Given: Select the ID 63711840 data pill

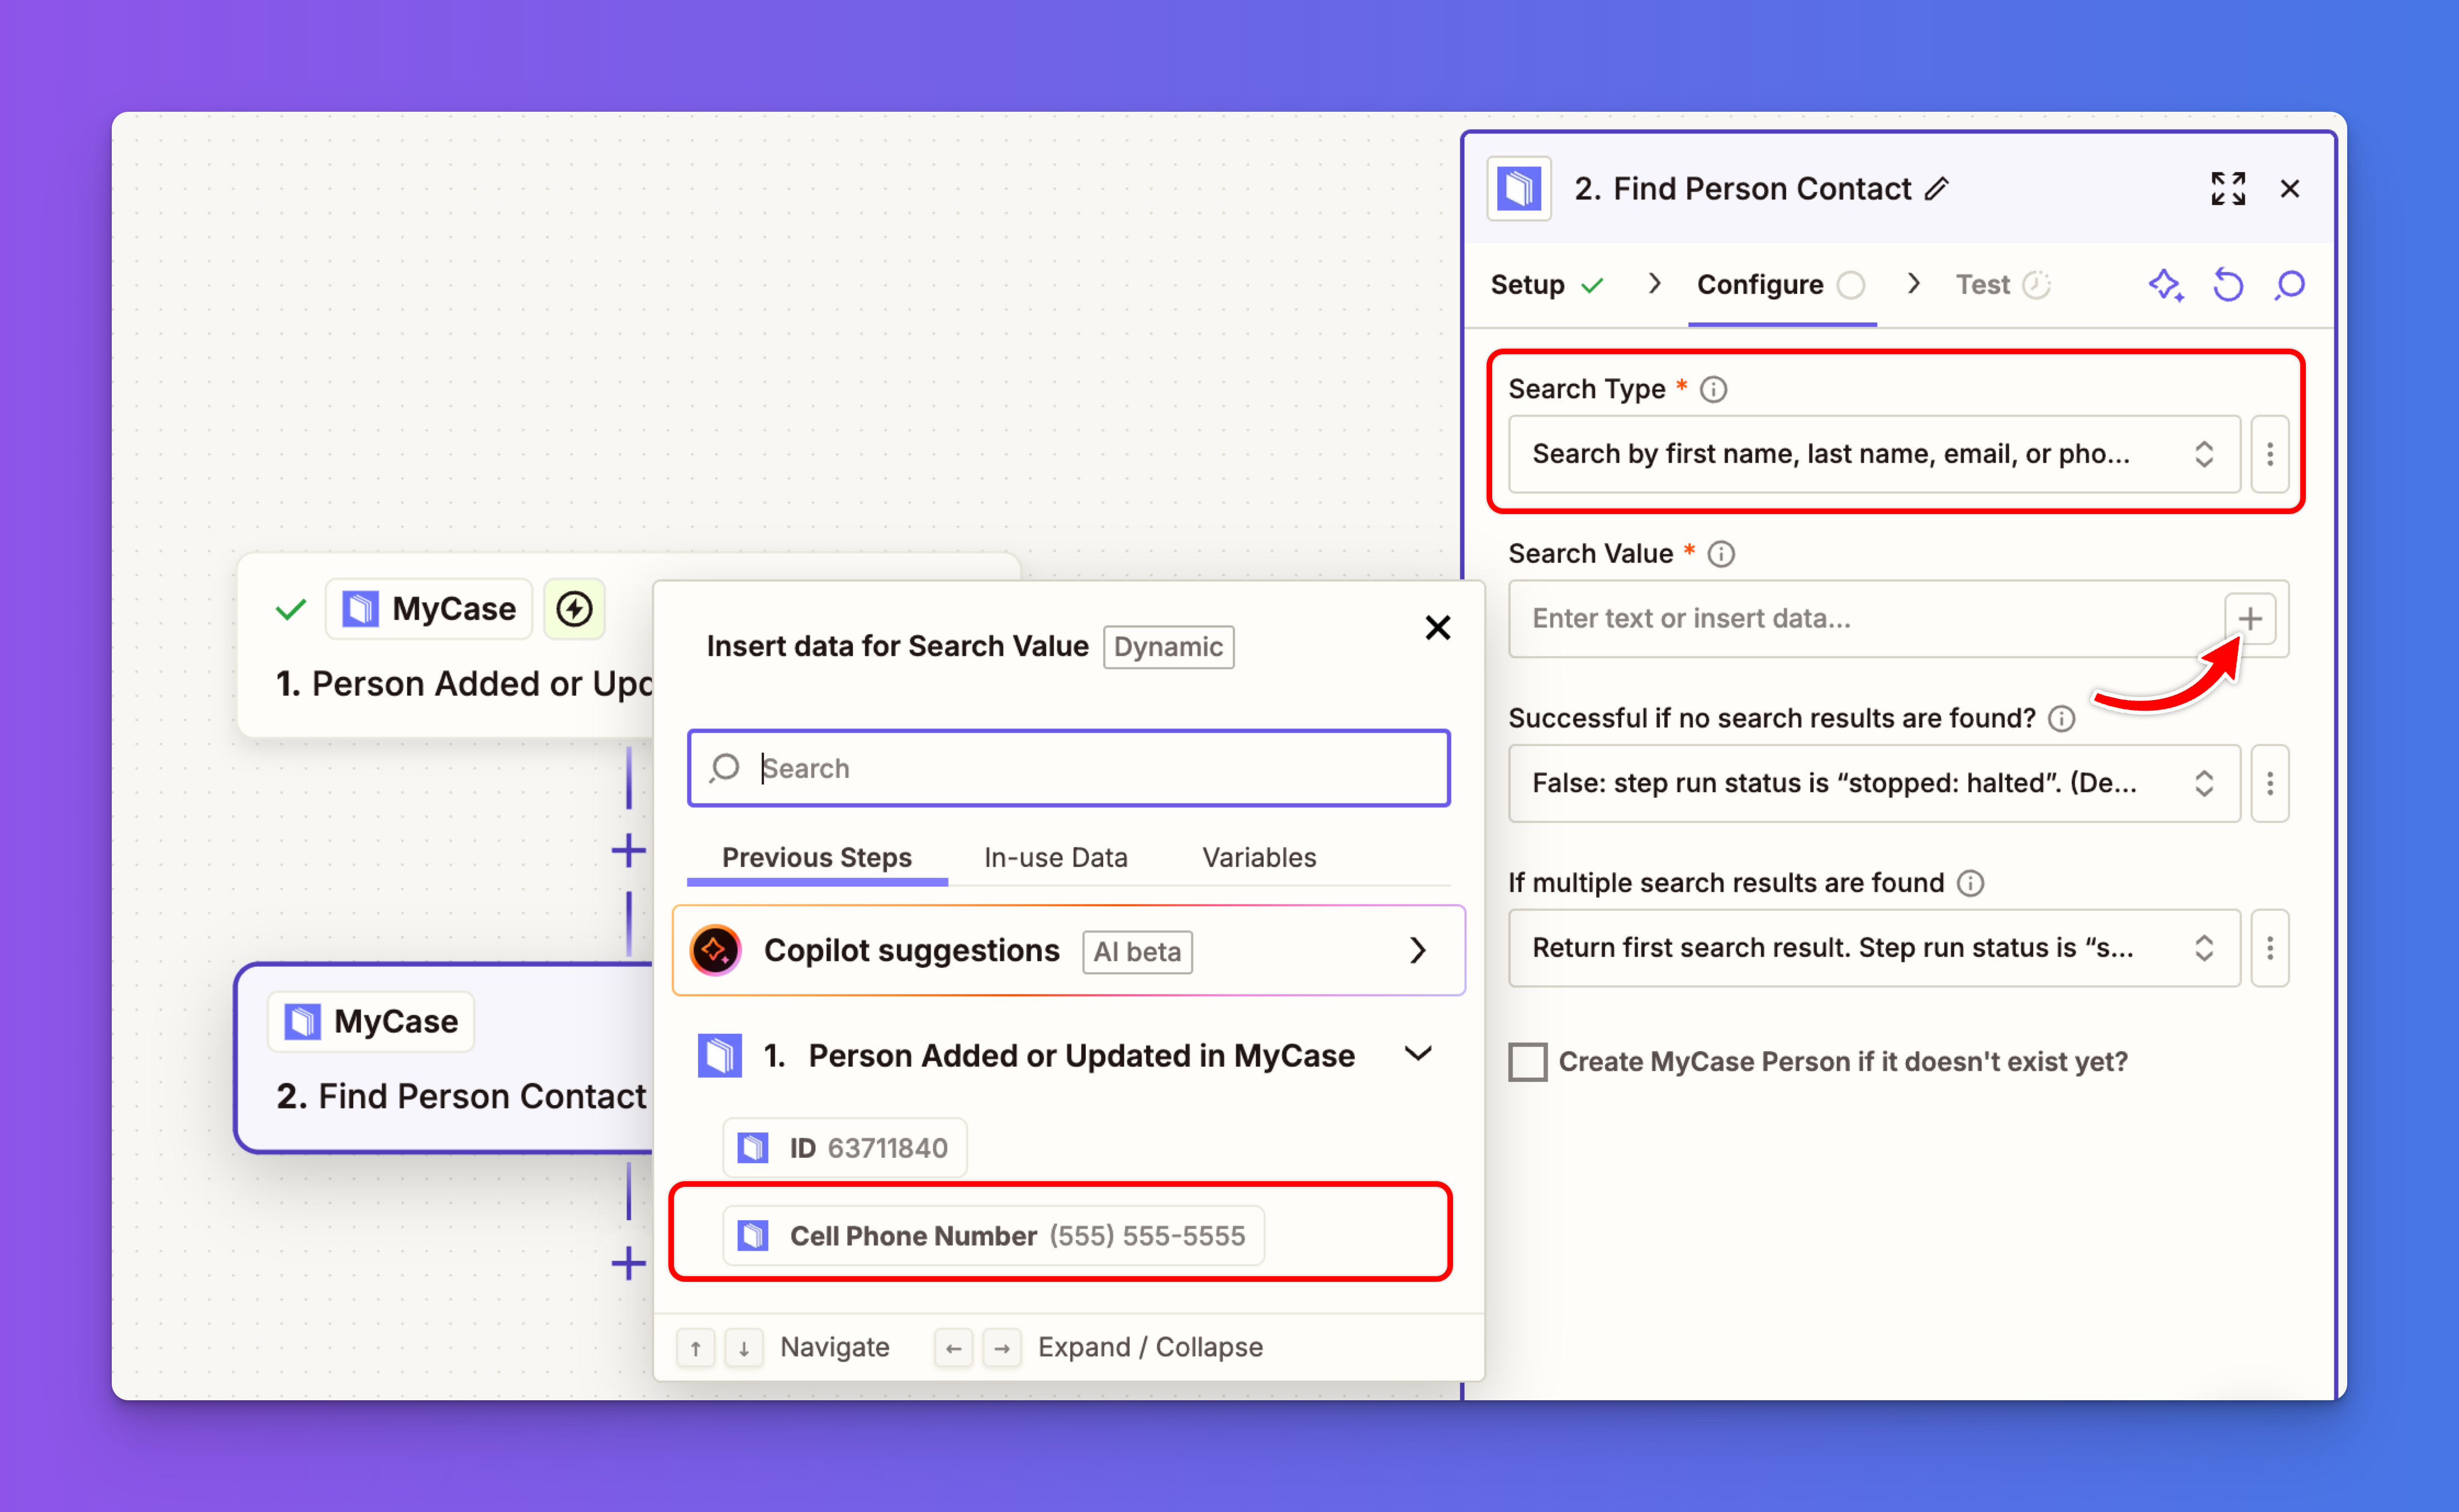Looking at the screenshot, I should tap(845, 1147).
